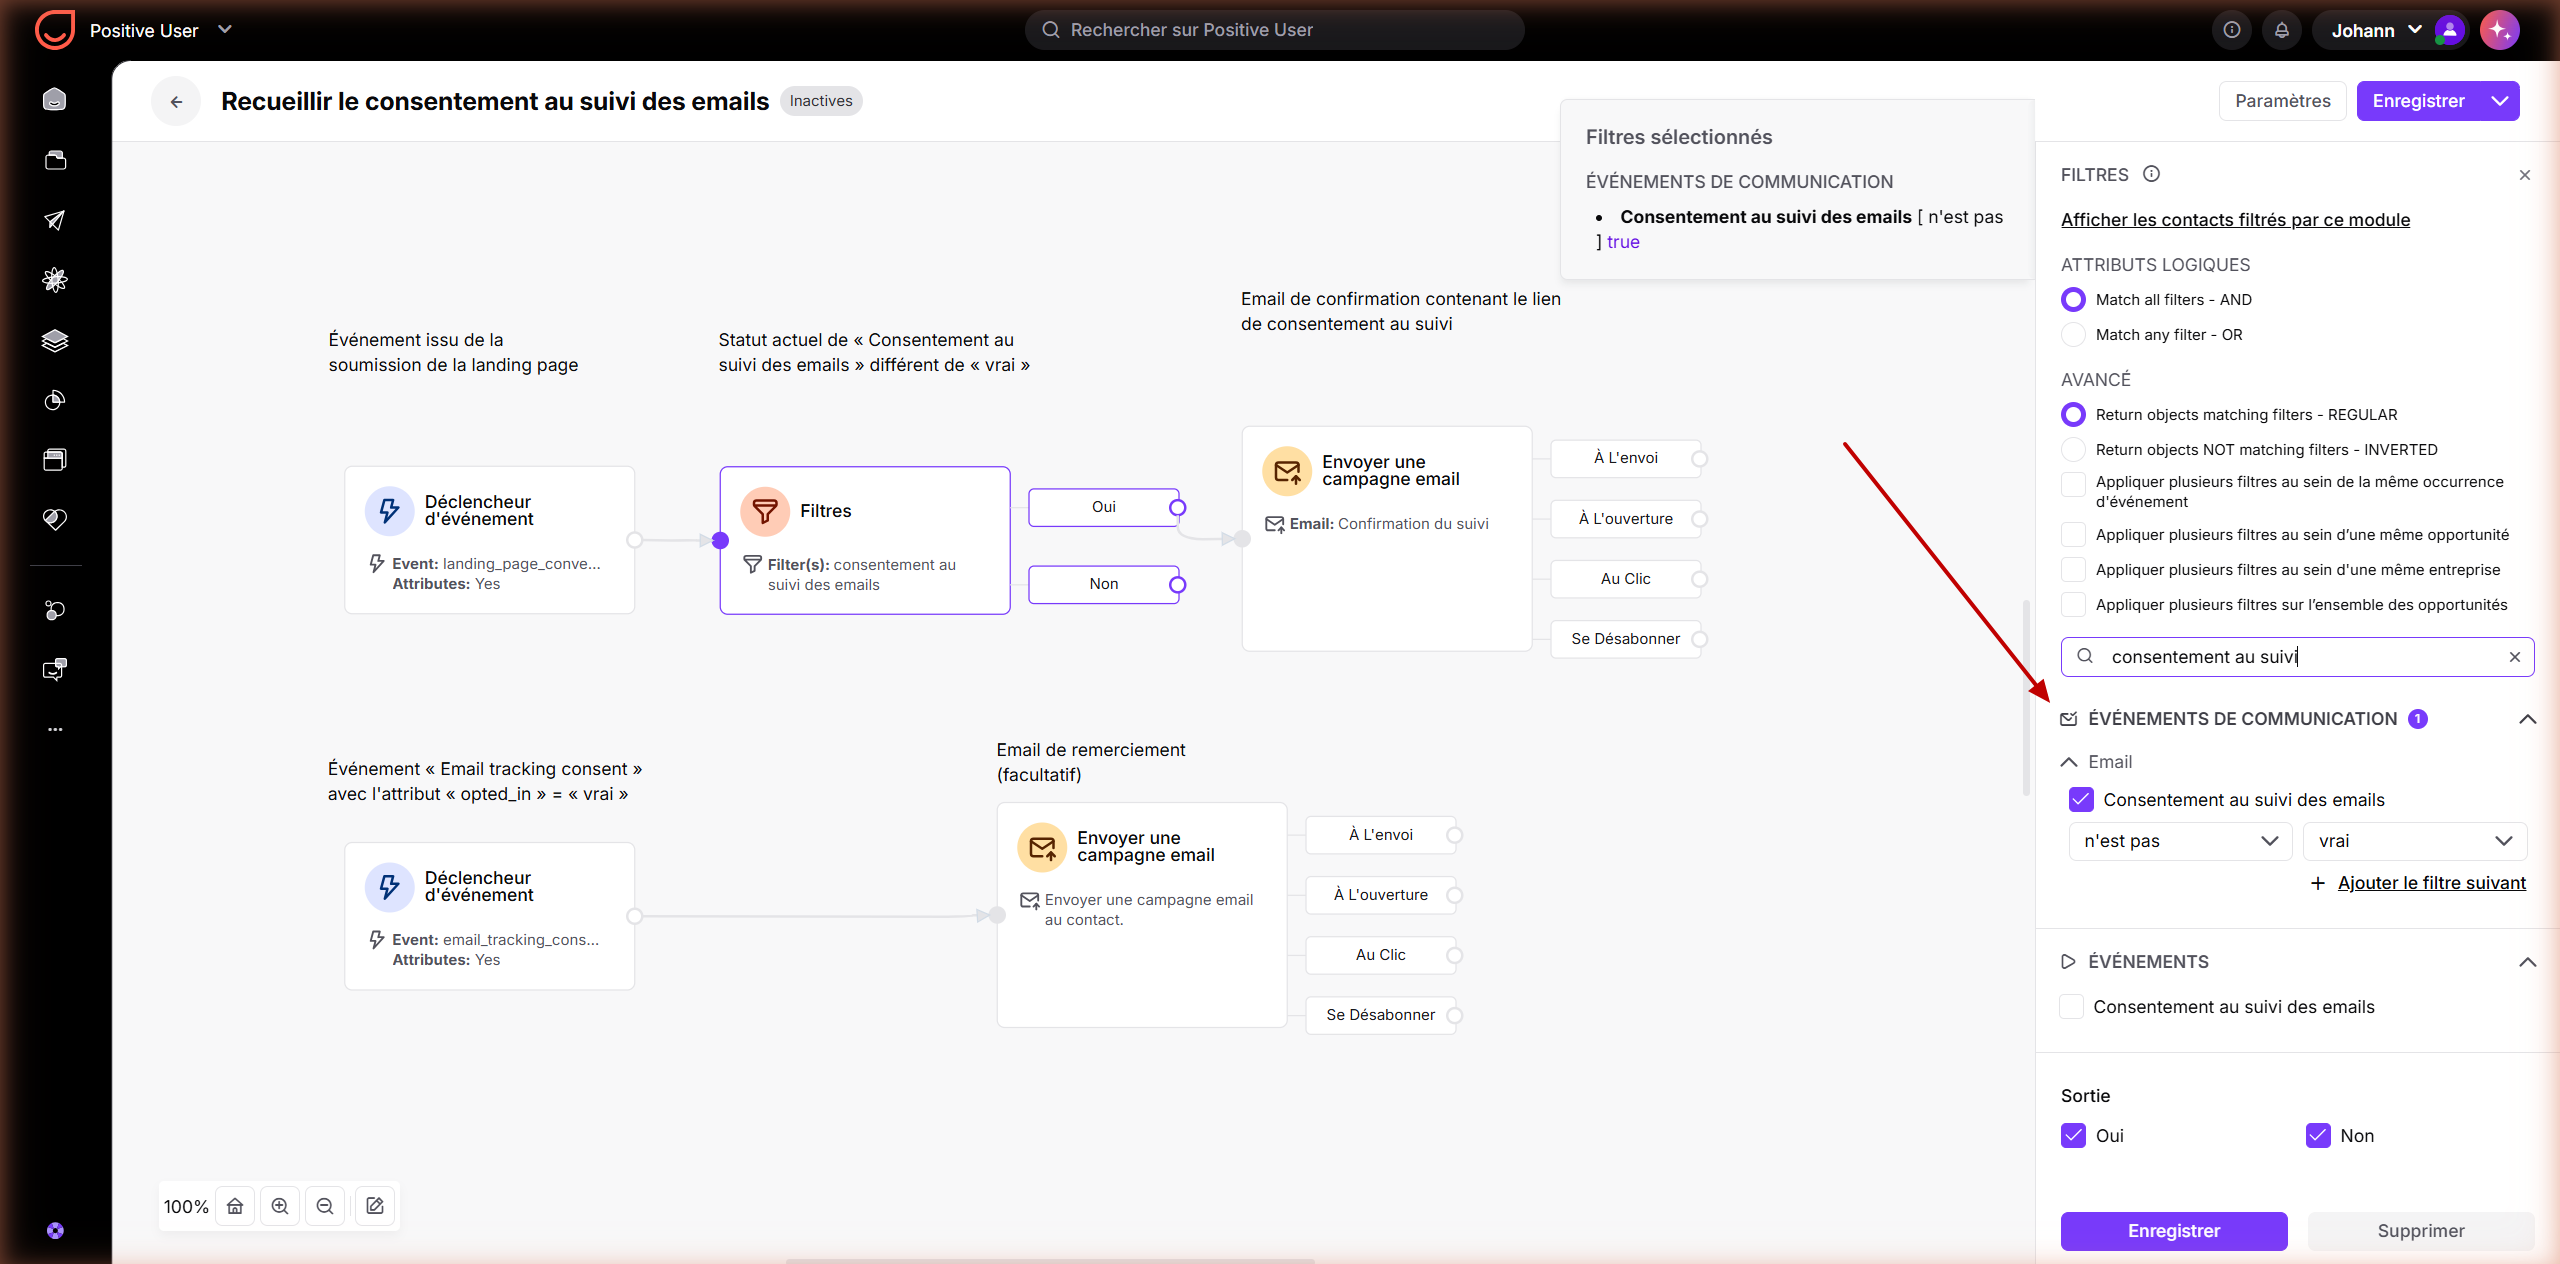Click the 100% zoom level indicator

[x=186, y=1207]
